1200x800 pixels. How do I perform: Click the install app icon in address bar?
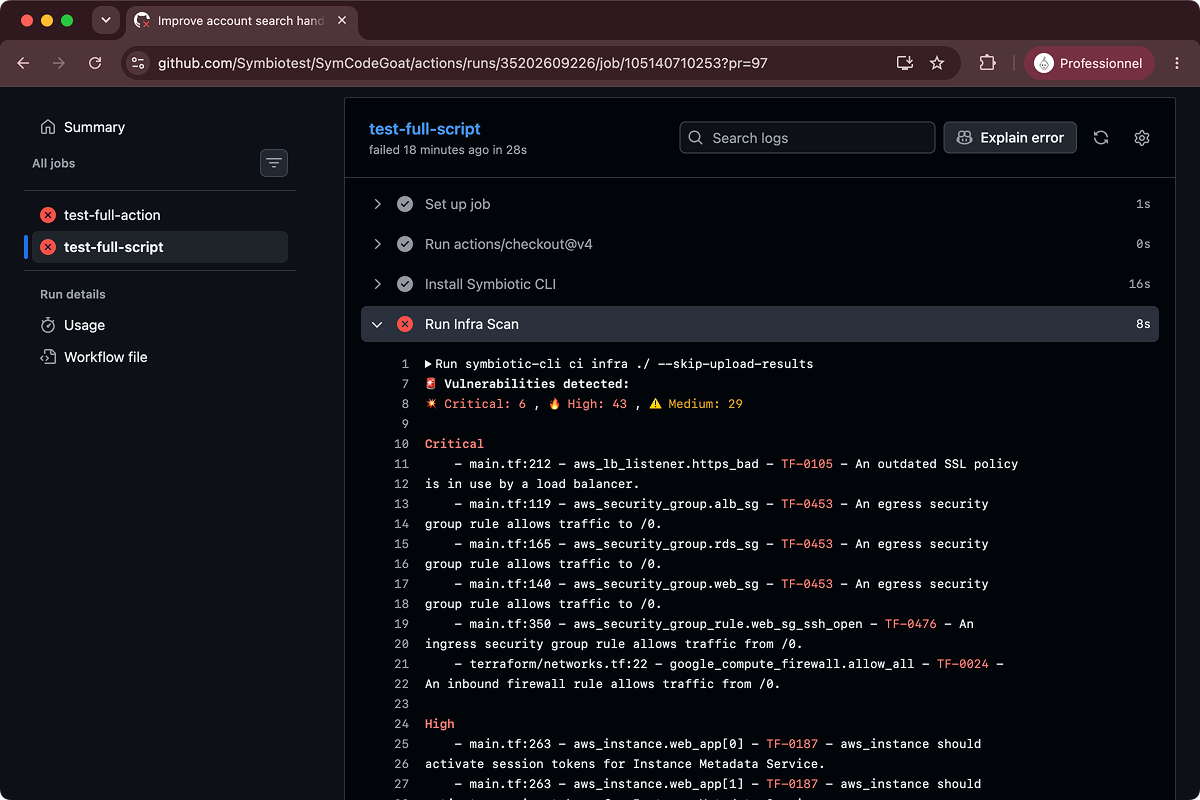click(x=905, y=63)
